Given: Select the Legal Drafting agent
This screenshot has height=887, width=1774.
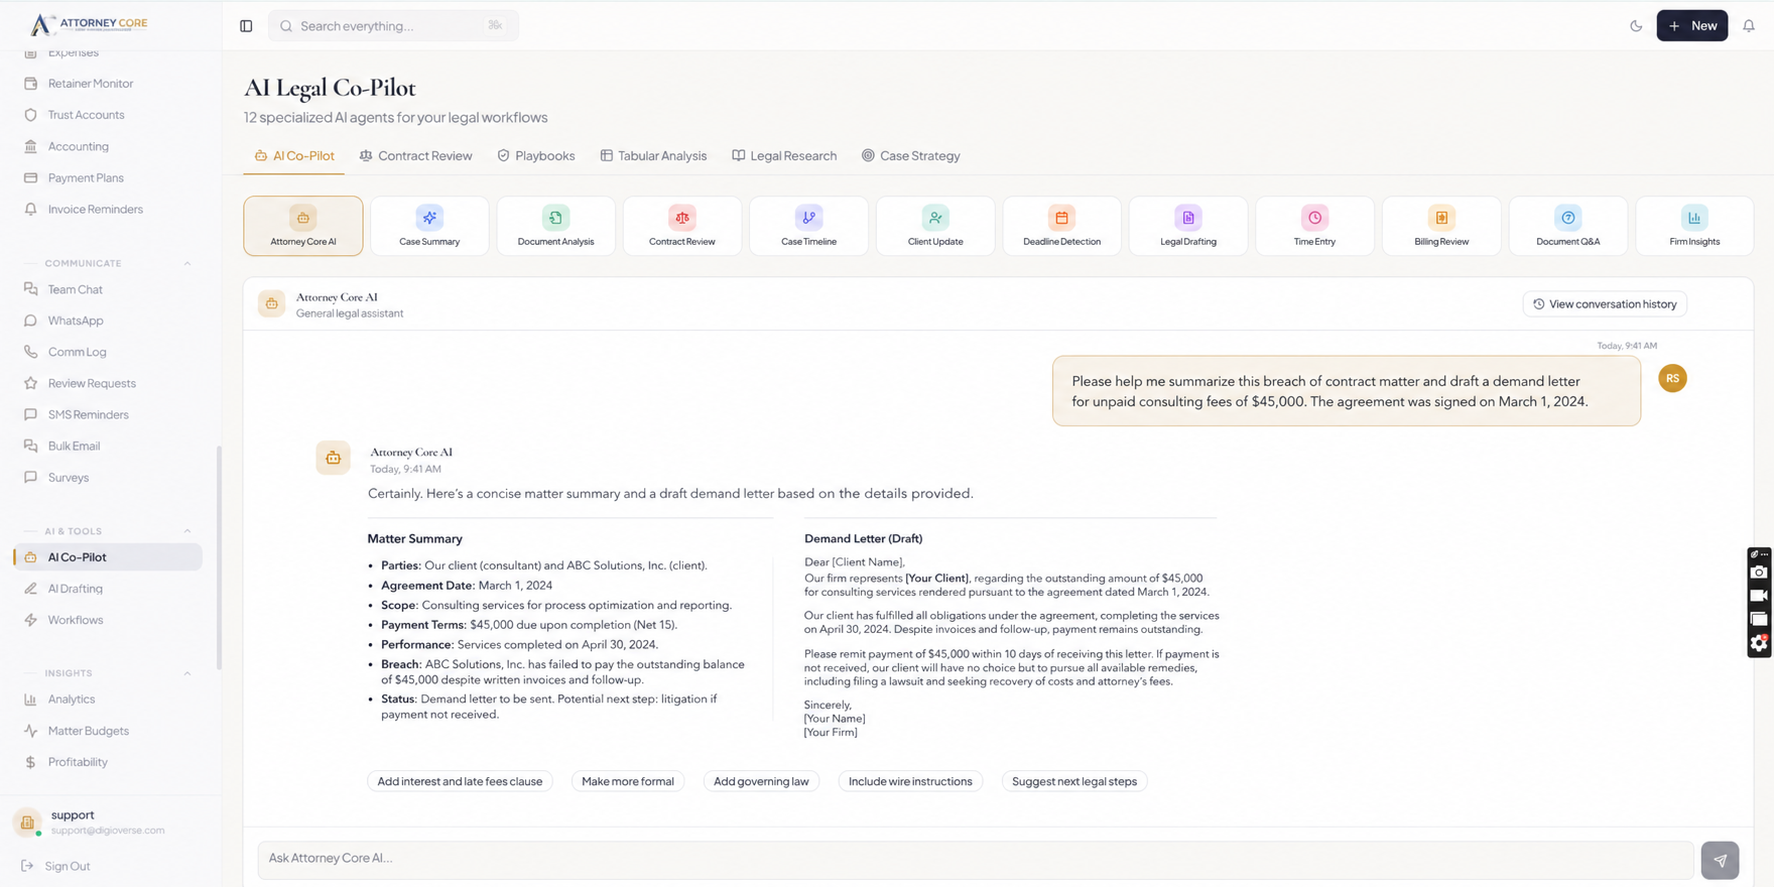Looking at the screenshot, I should pos(1188,226).
